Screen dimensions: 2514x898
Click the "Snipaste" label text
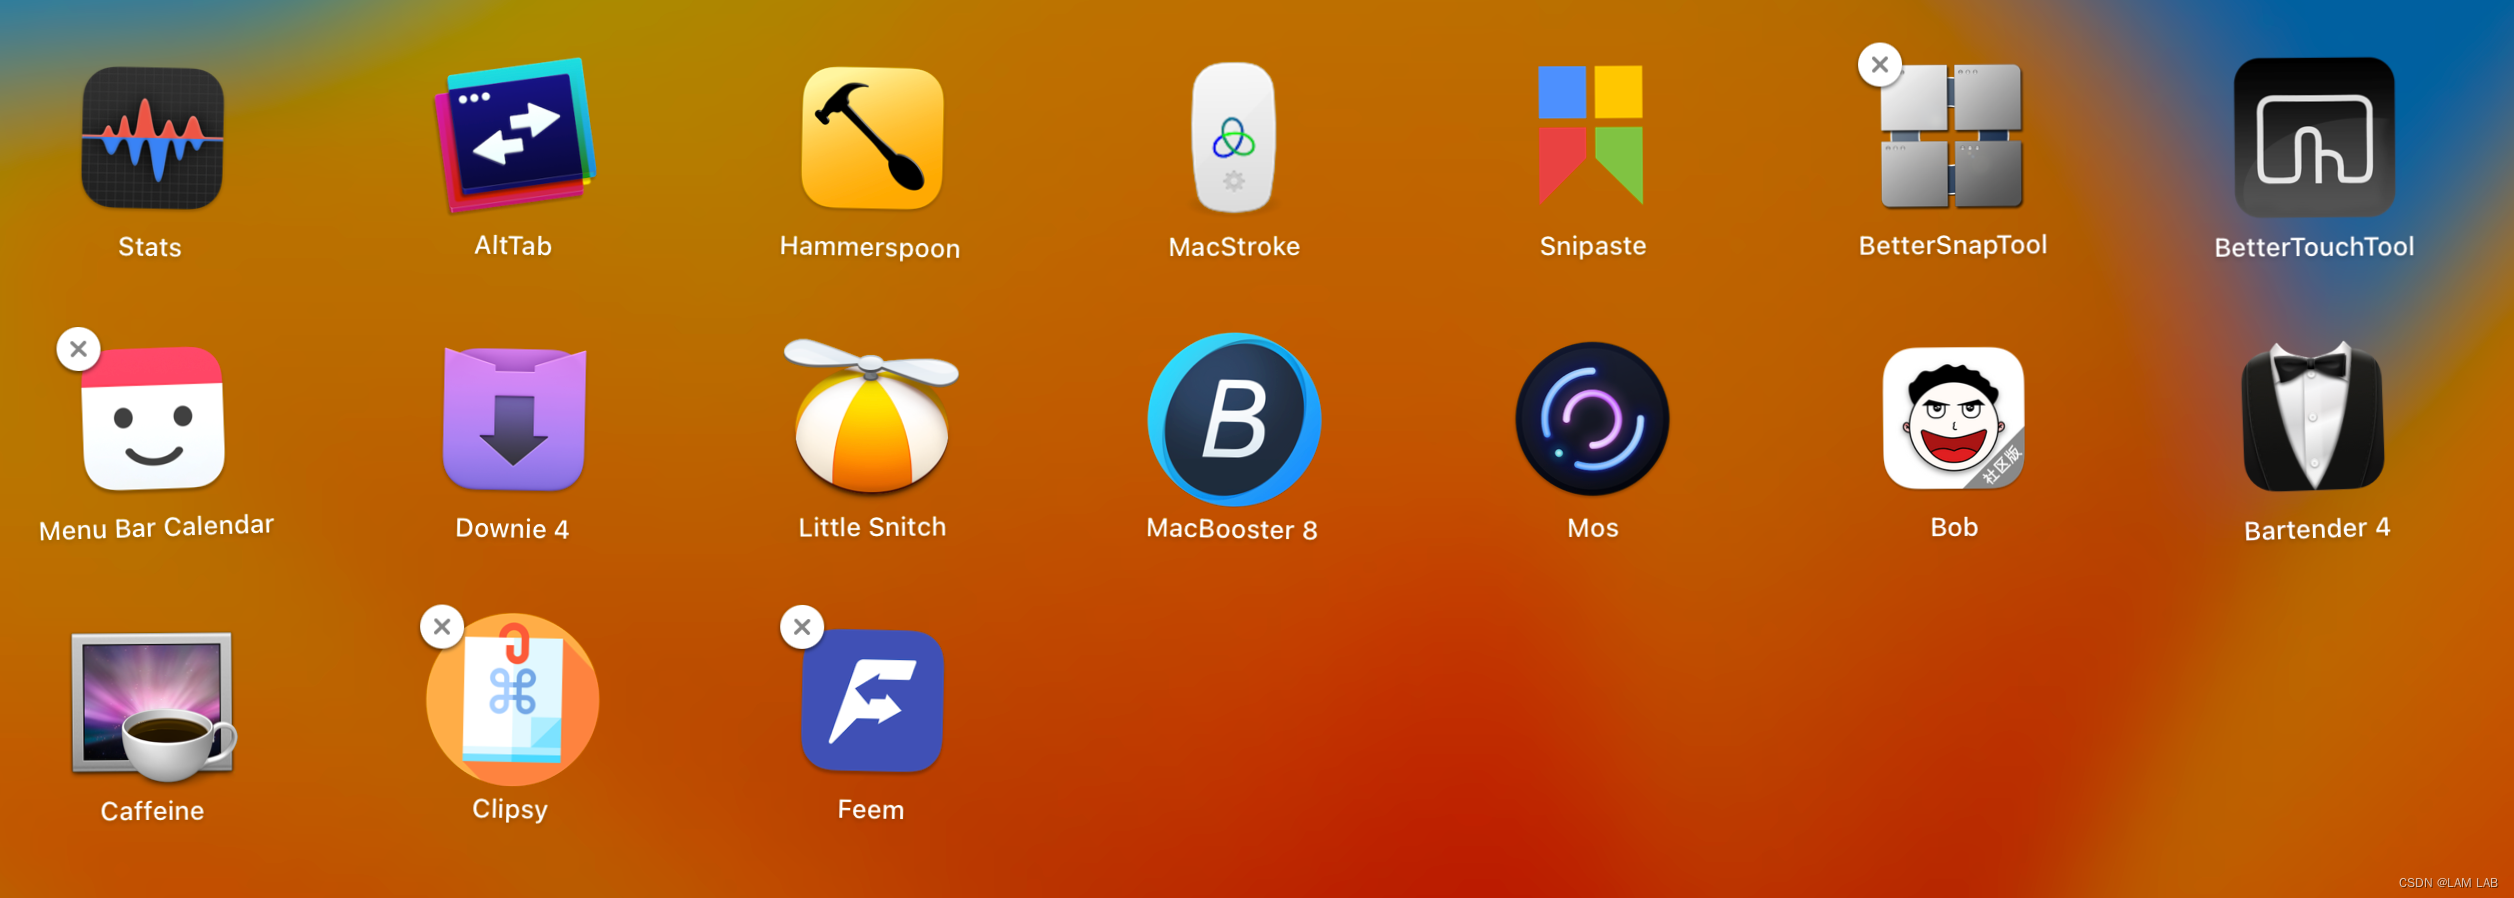(1593, 246)
